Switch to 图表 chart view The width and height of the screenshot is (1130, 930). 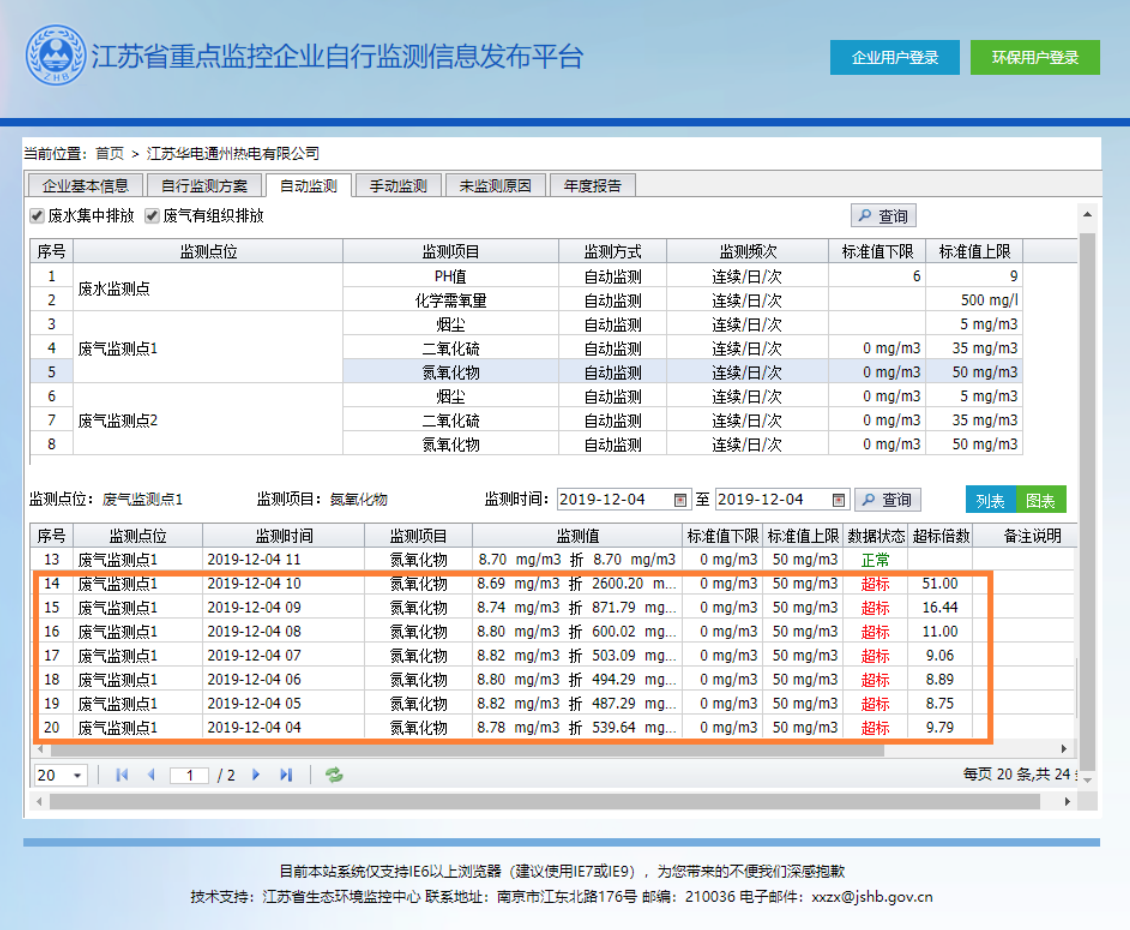click(x=1043, y=499)
